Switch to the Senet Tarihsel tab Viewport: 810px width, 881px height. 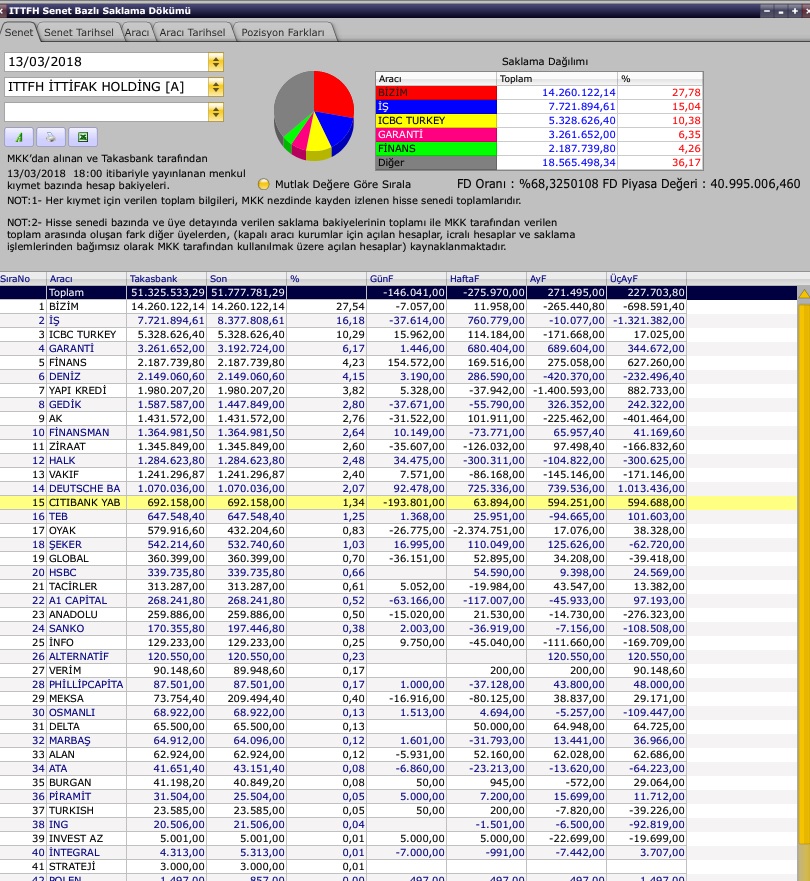79,32
